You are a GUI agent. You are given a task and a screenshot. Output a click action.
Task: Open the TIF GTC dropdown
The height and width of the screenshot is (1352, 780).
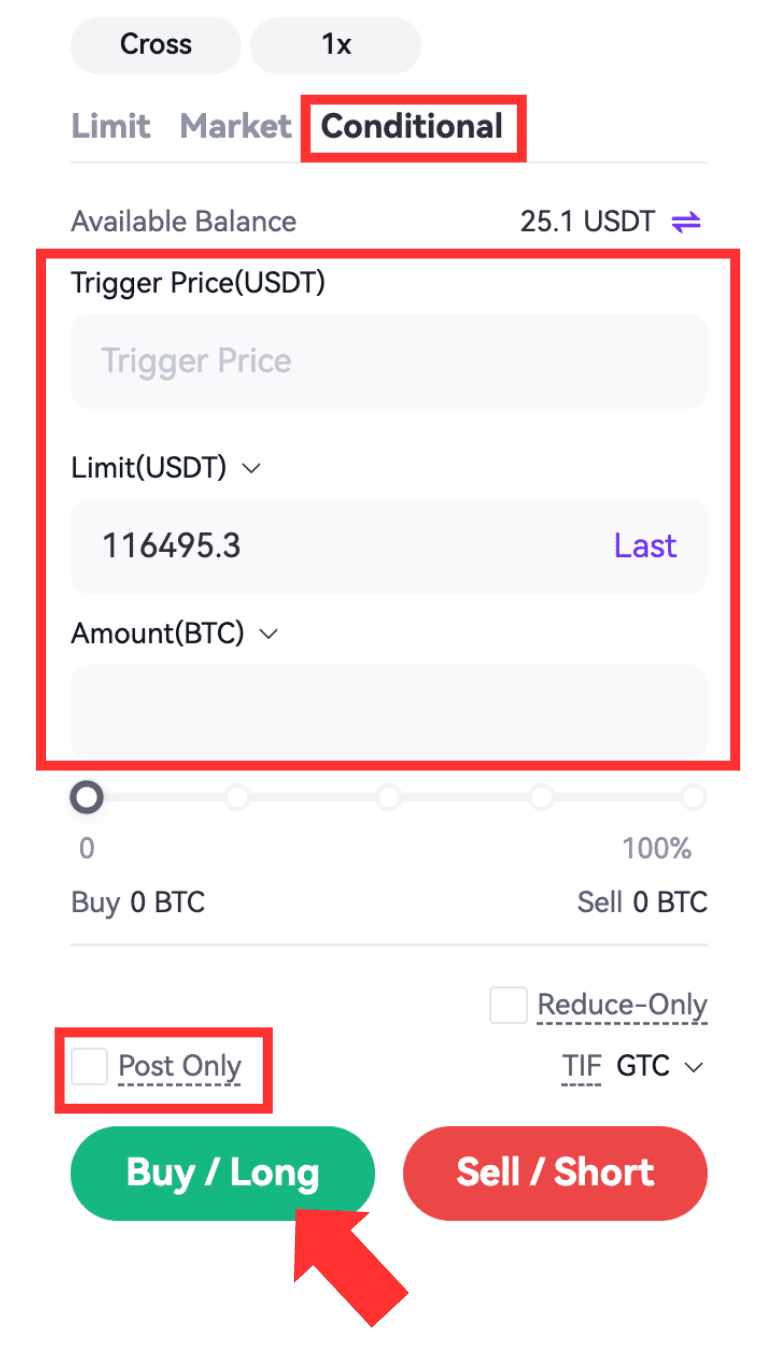point(660,1067)
